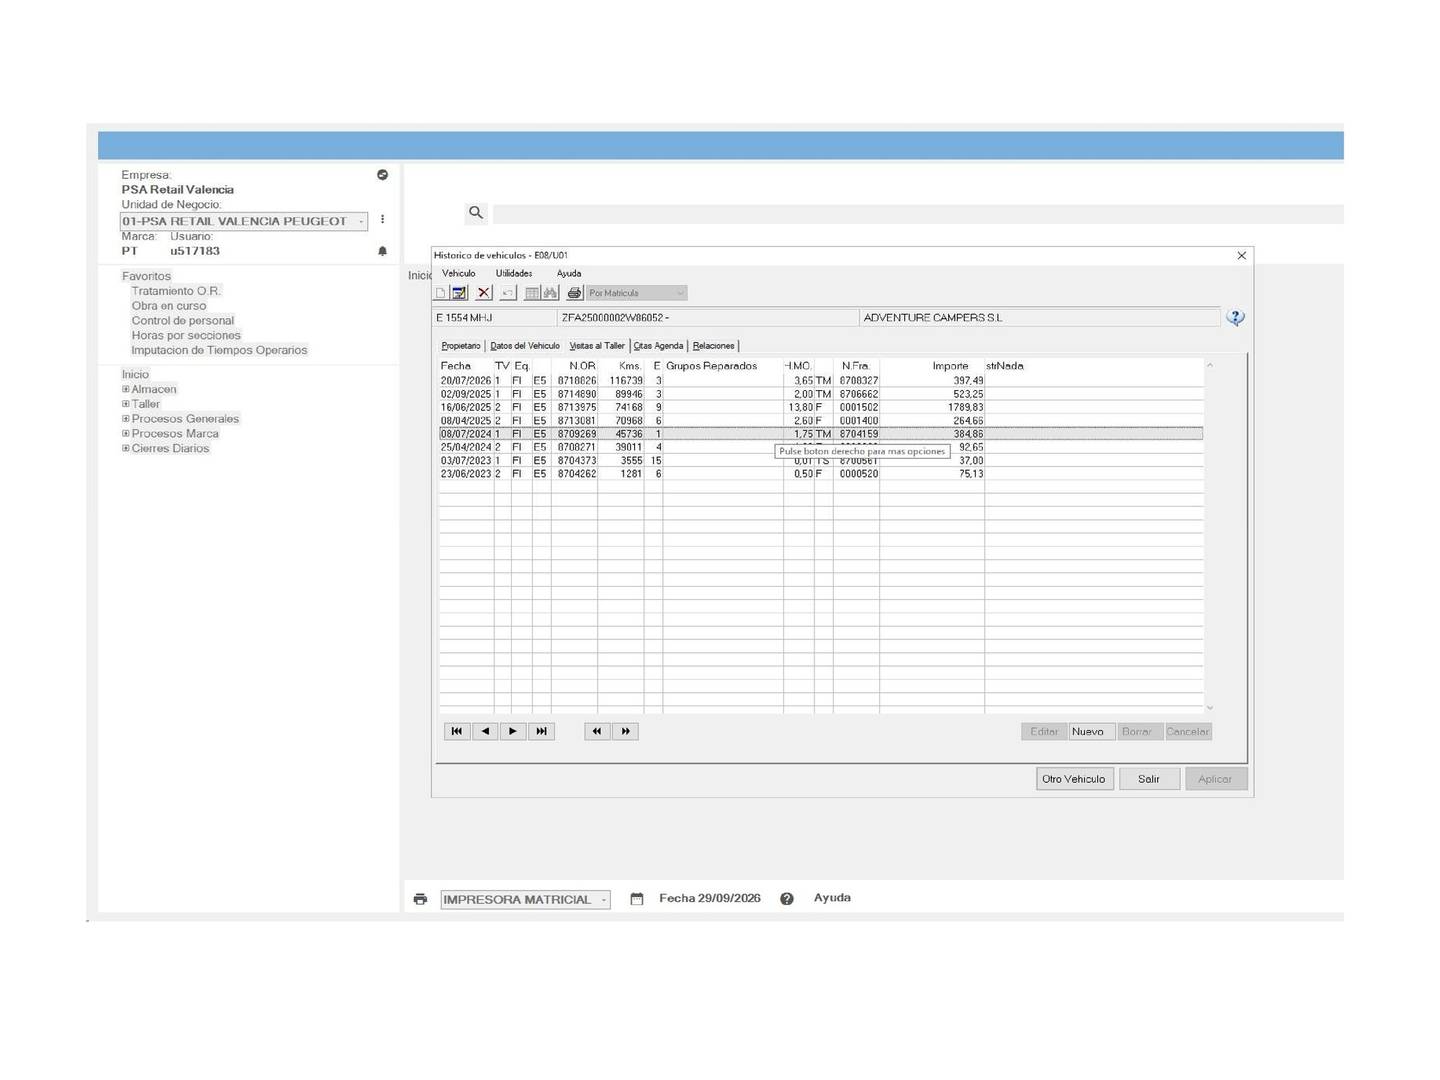This screenshot has height=1080, width=1440.
Task: Click the blue question mark help icon
Action: (x=1236, y=318)
